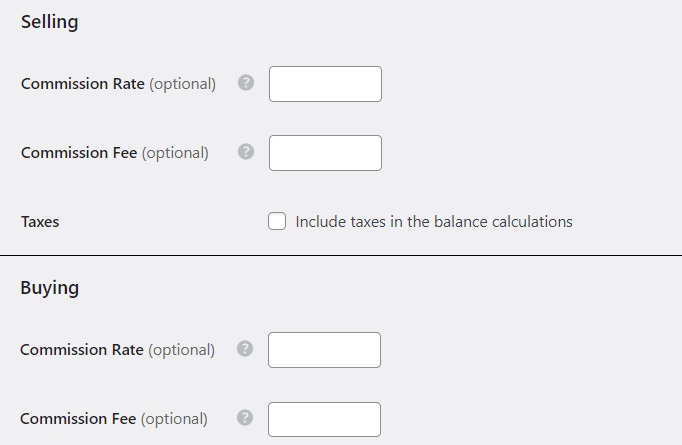Select the 'Selling' section heading

point(49,22)
